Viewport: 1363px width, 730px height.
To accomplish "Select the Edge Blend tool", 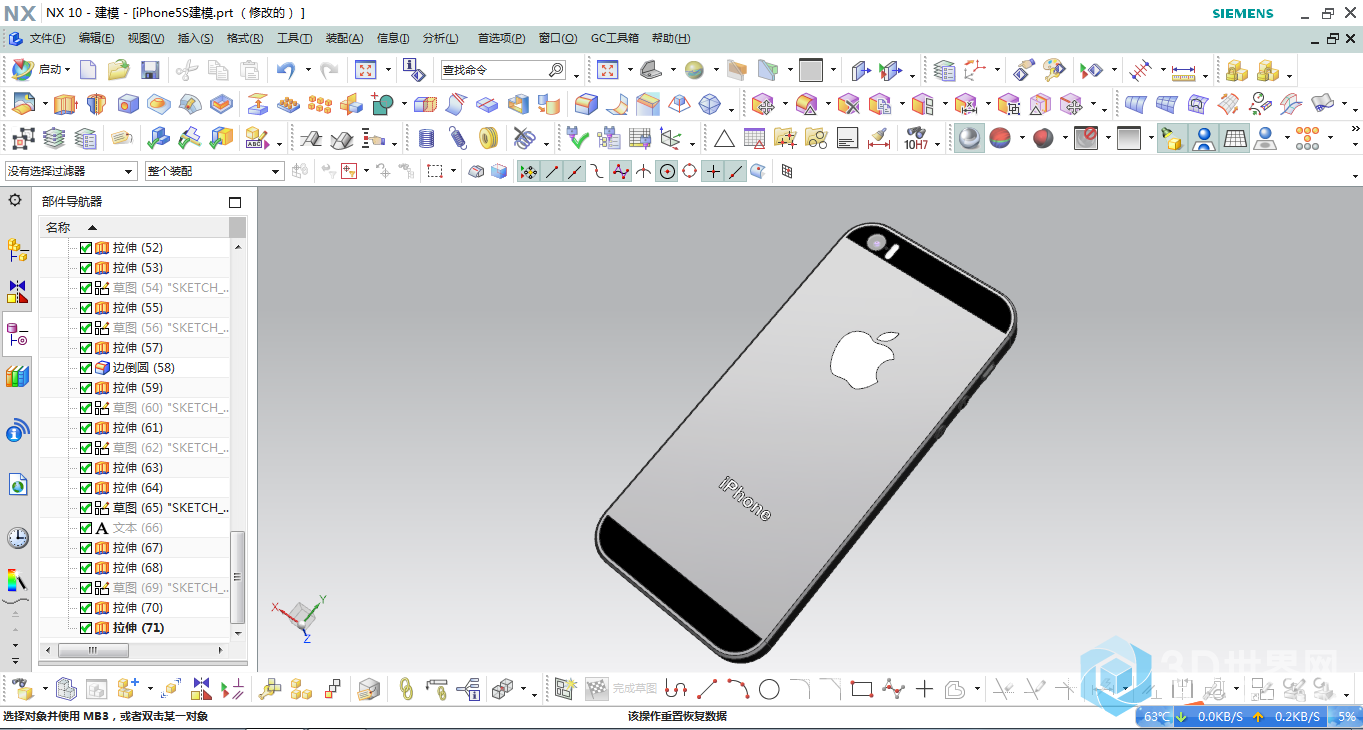I will pyautogui.click(x=587, y=104).
